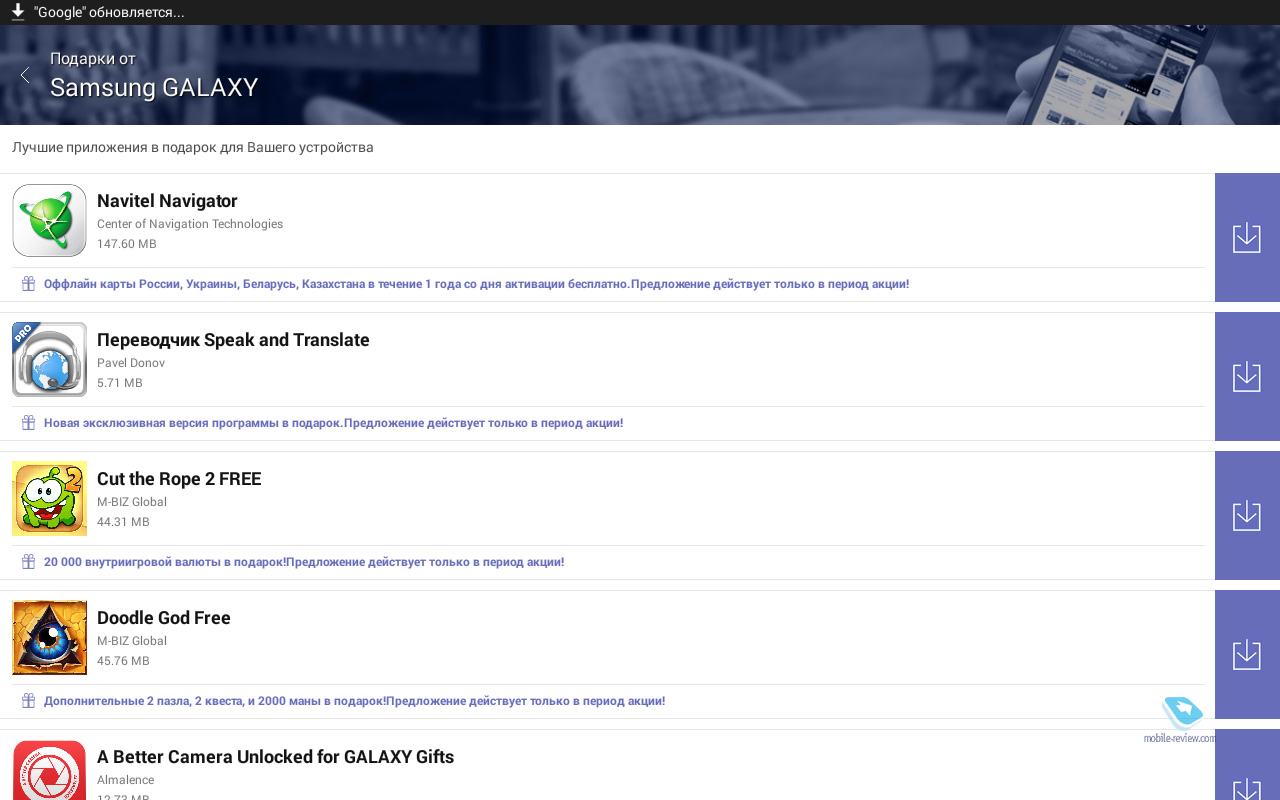Download A Better Camera Unlocked
This screenshot has height=800, width=1280.
[x=1247, y=765]
